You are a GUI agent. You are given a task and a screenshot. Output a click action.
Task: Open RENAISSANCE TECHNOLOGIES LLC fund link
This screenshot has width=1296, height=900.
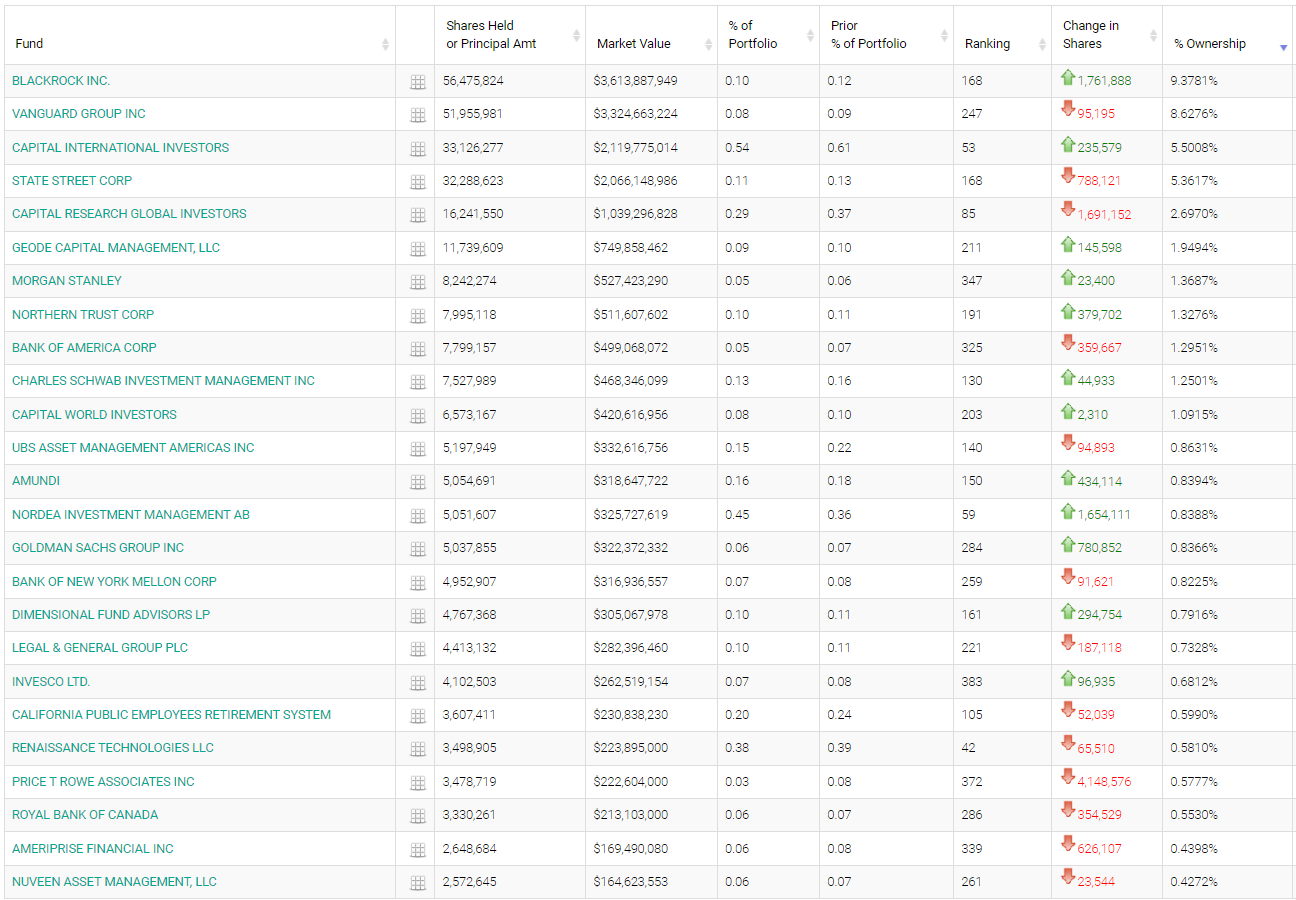[x=113, y=747]
